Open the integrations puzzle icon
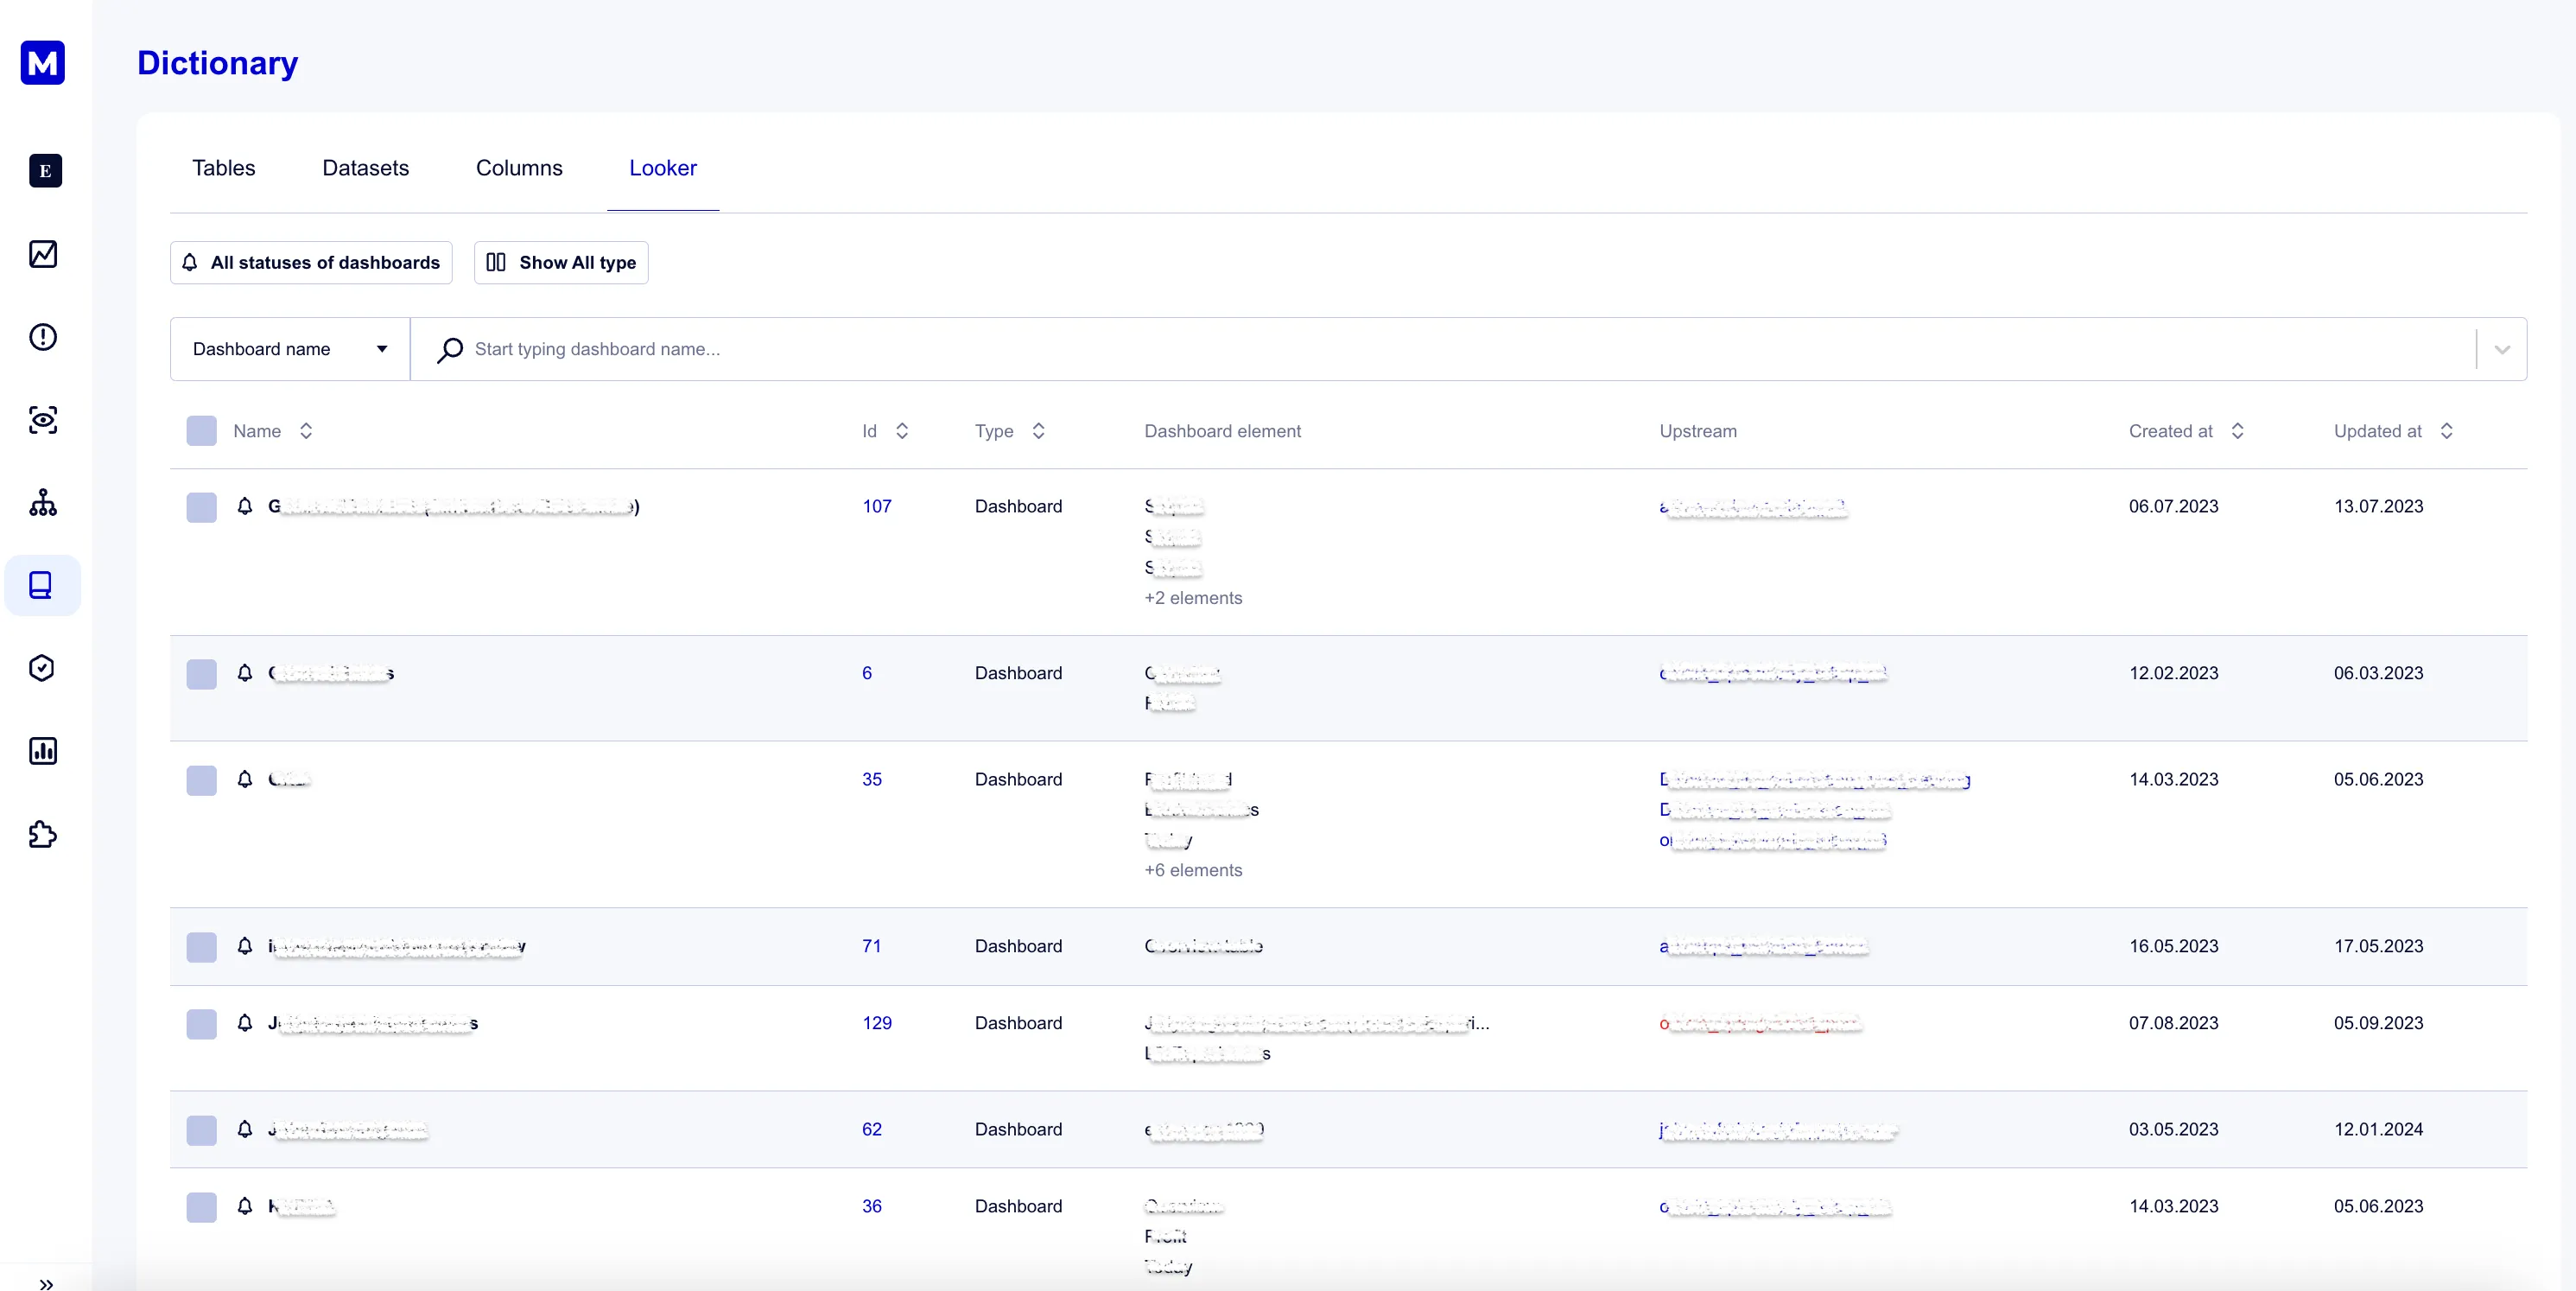The image size is (2576, 1291). click(42, 835)
